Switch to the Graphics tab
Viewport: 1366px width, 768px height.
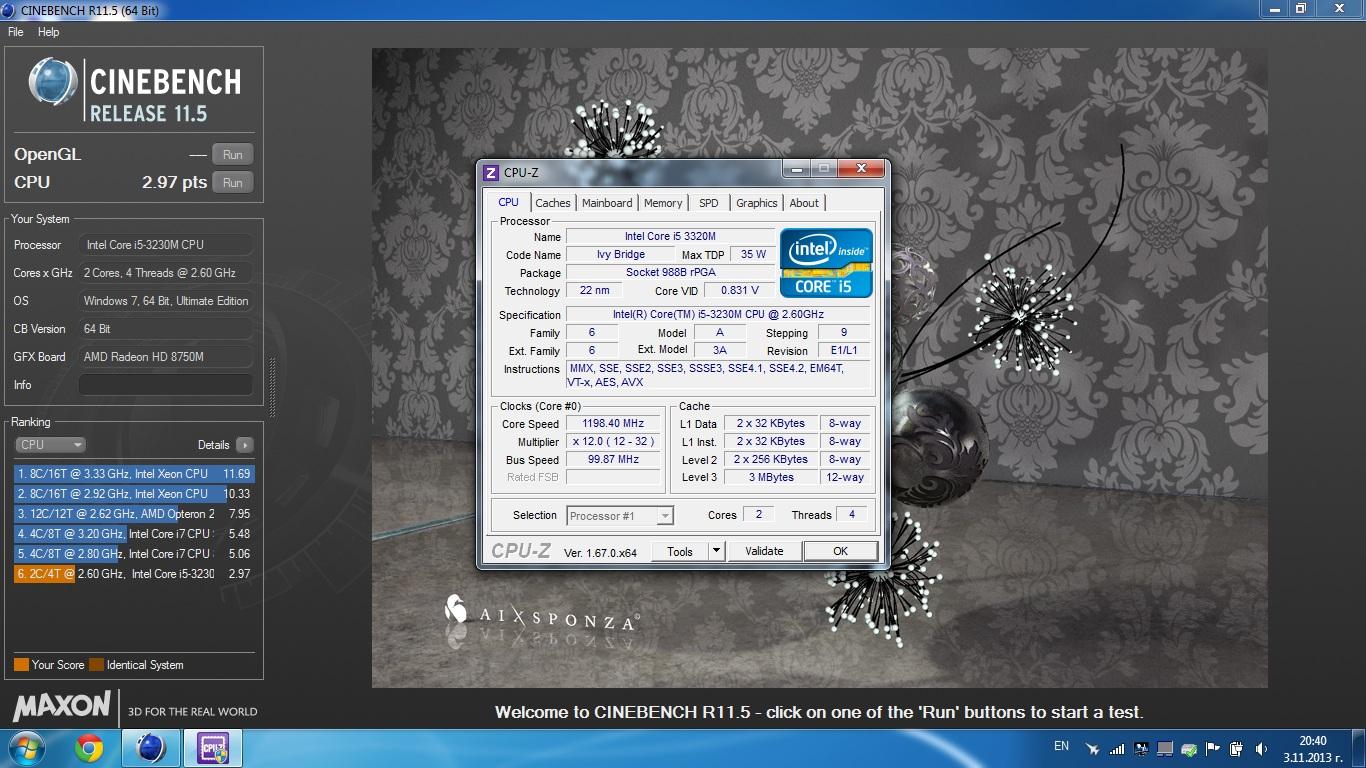coord(757,203)
